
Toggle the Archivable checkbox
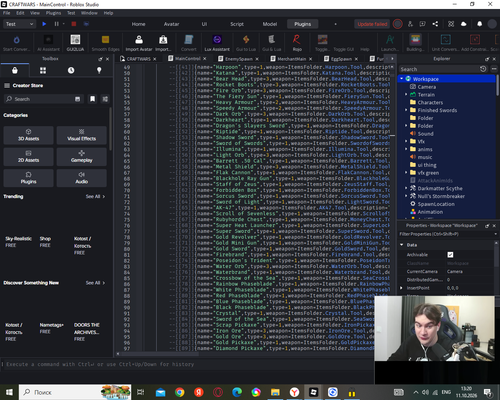tap(450, 255)
